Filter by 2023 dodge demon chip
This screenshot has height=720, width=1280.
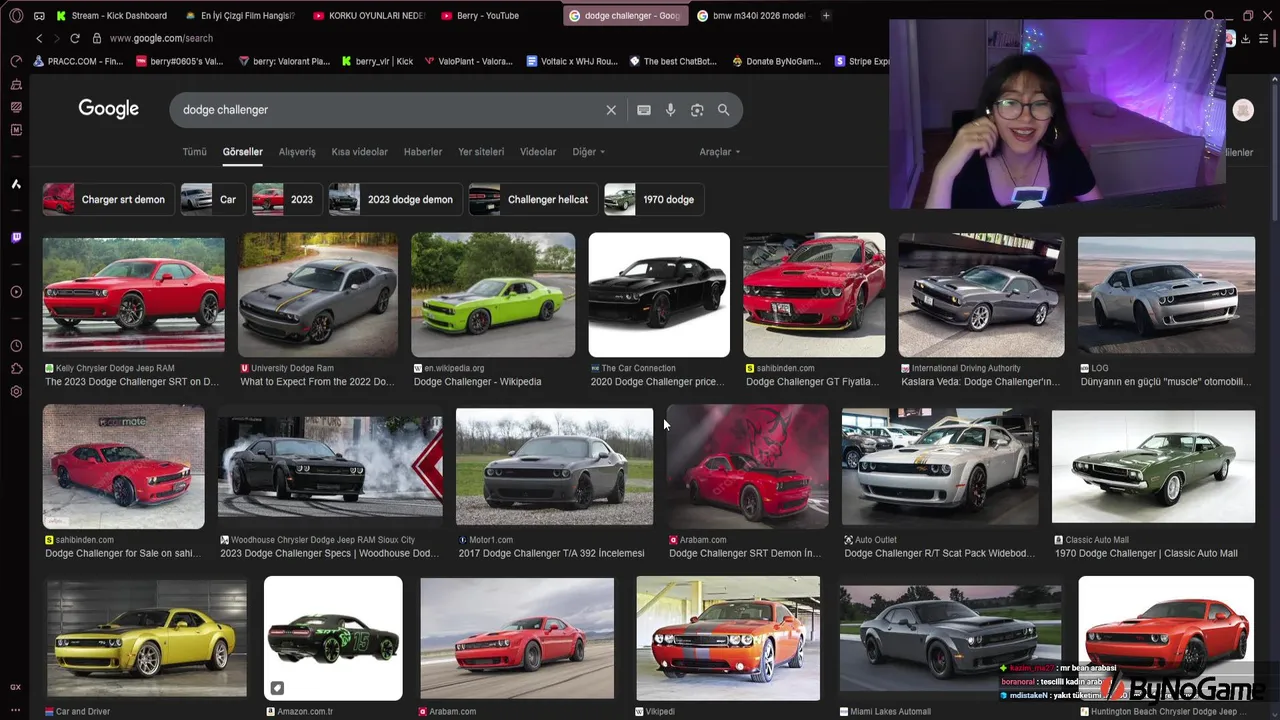(x=396, y=199)
